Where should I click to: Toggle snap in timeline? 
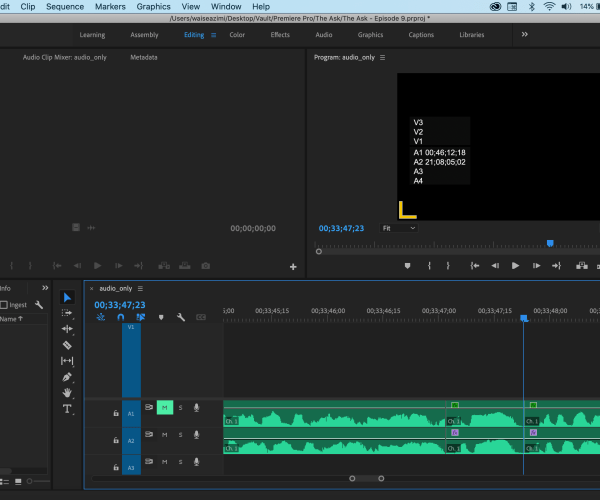[x=120, y=317]
